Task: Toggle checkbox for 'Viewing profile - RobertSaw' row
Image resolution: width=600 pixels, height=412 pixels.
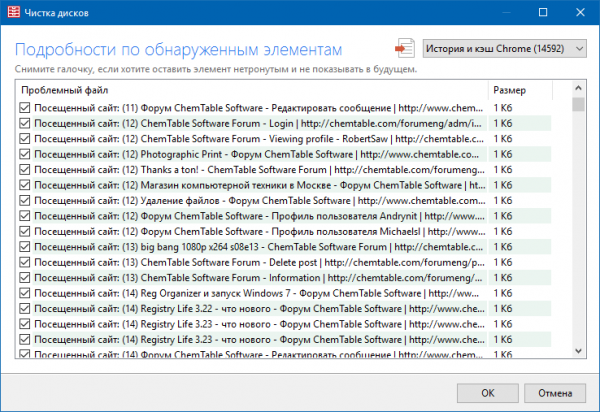Action: pyautogui.click(x=25, y=138)
